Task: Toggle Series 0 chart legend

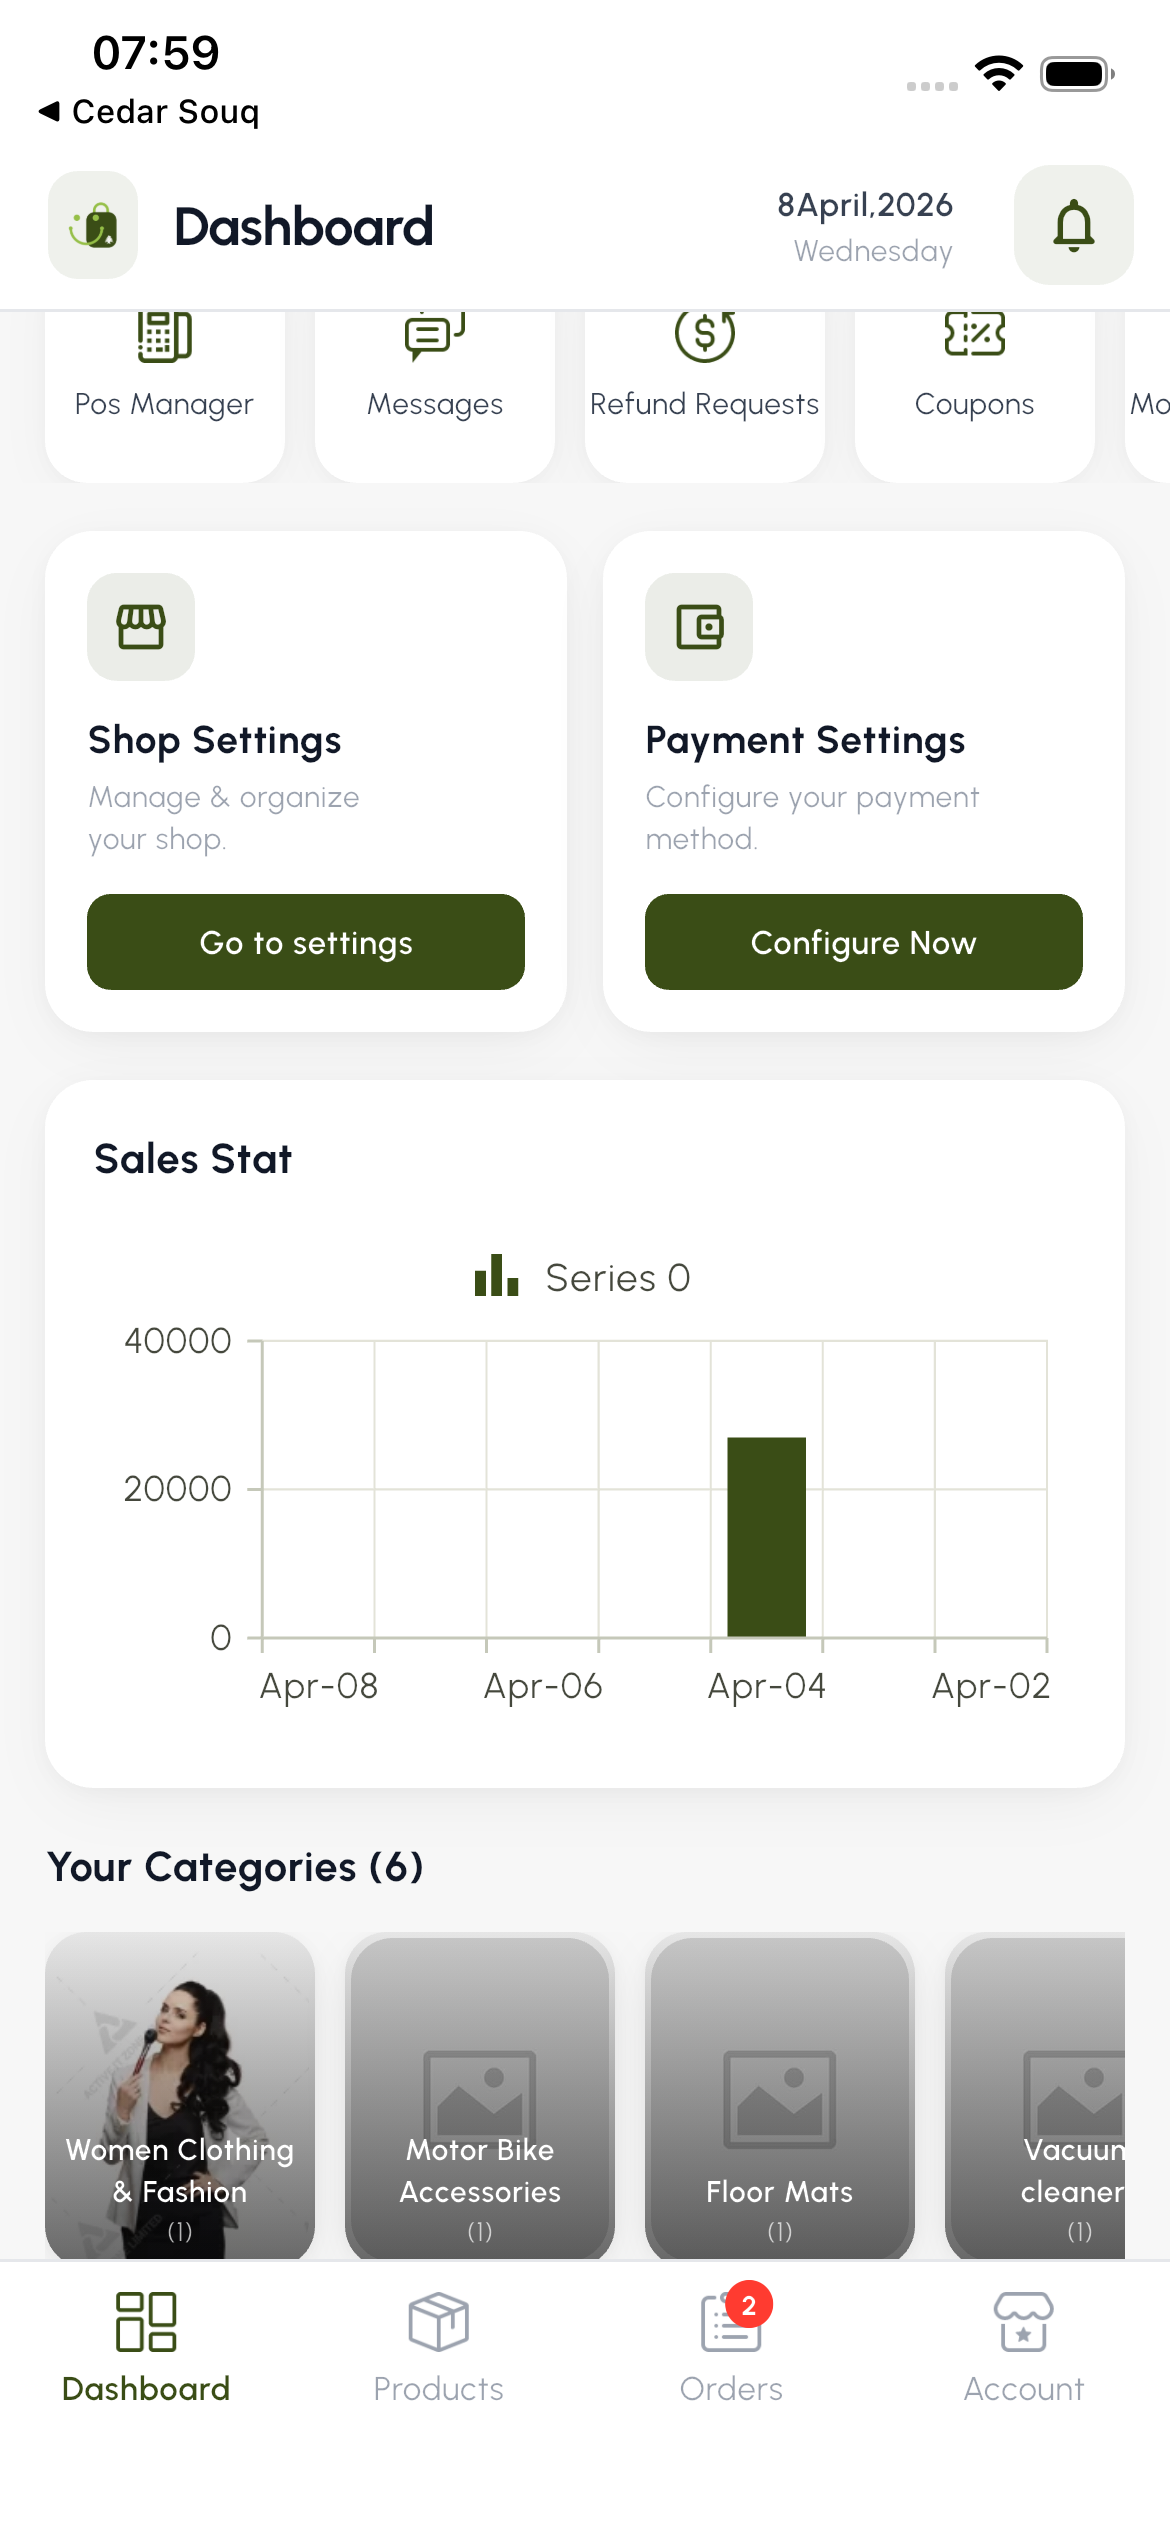Action: (584, 1277)
